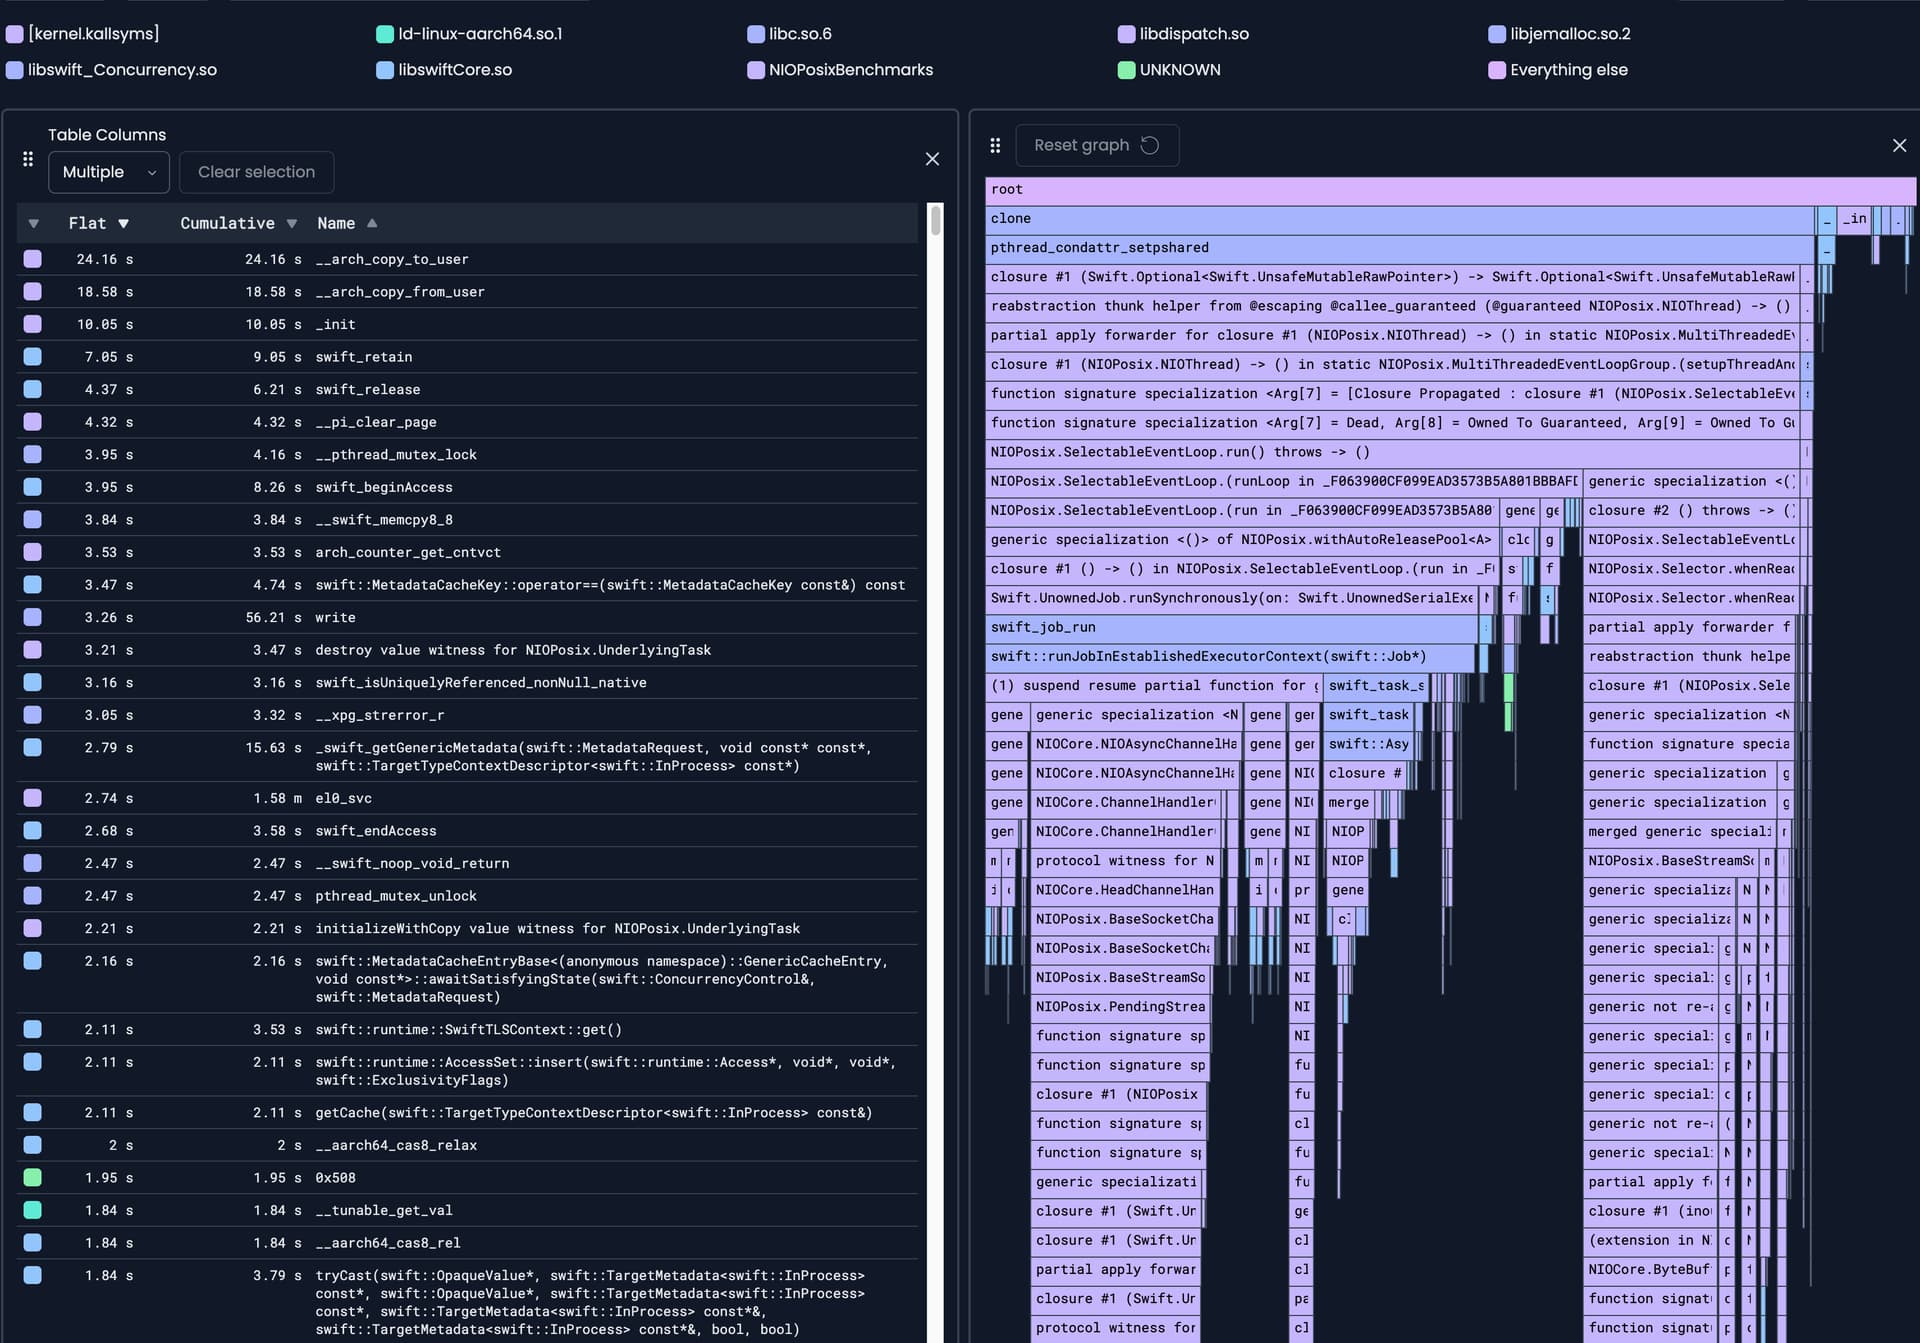Select the swift_retain table row
This screenshot has height=1343, width=1920.
pos(364,357)
